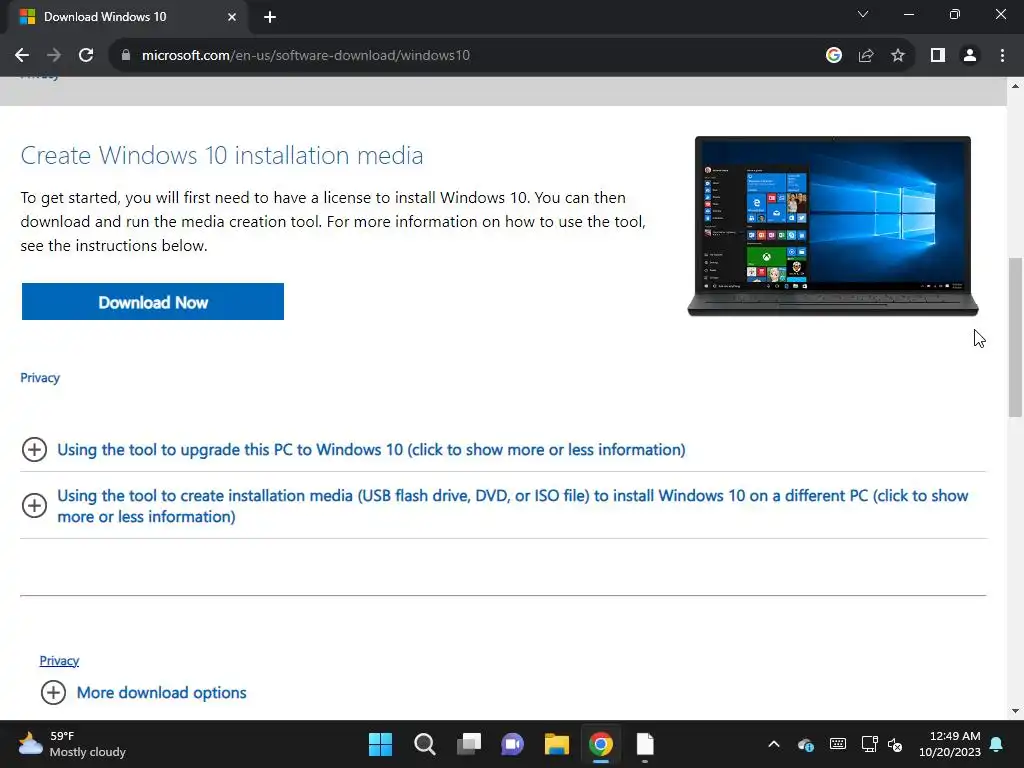Click the plus icon beside More download options
The width and height of the screenshot is (1024, 768).
click(54, 692)
